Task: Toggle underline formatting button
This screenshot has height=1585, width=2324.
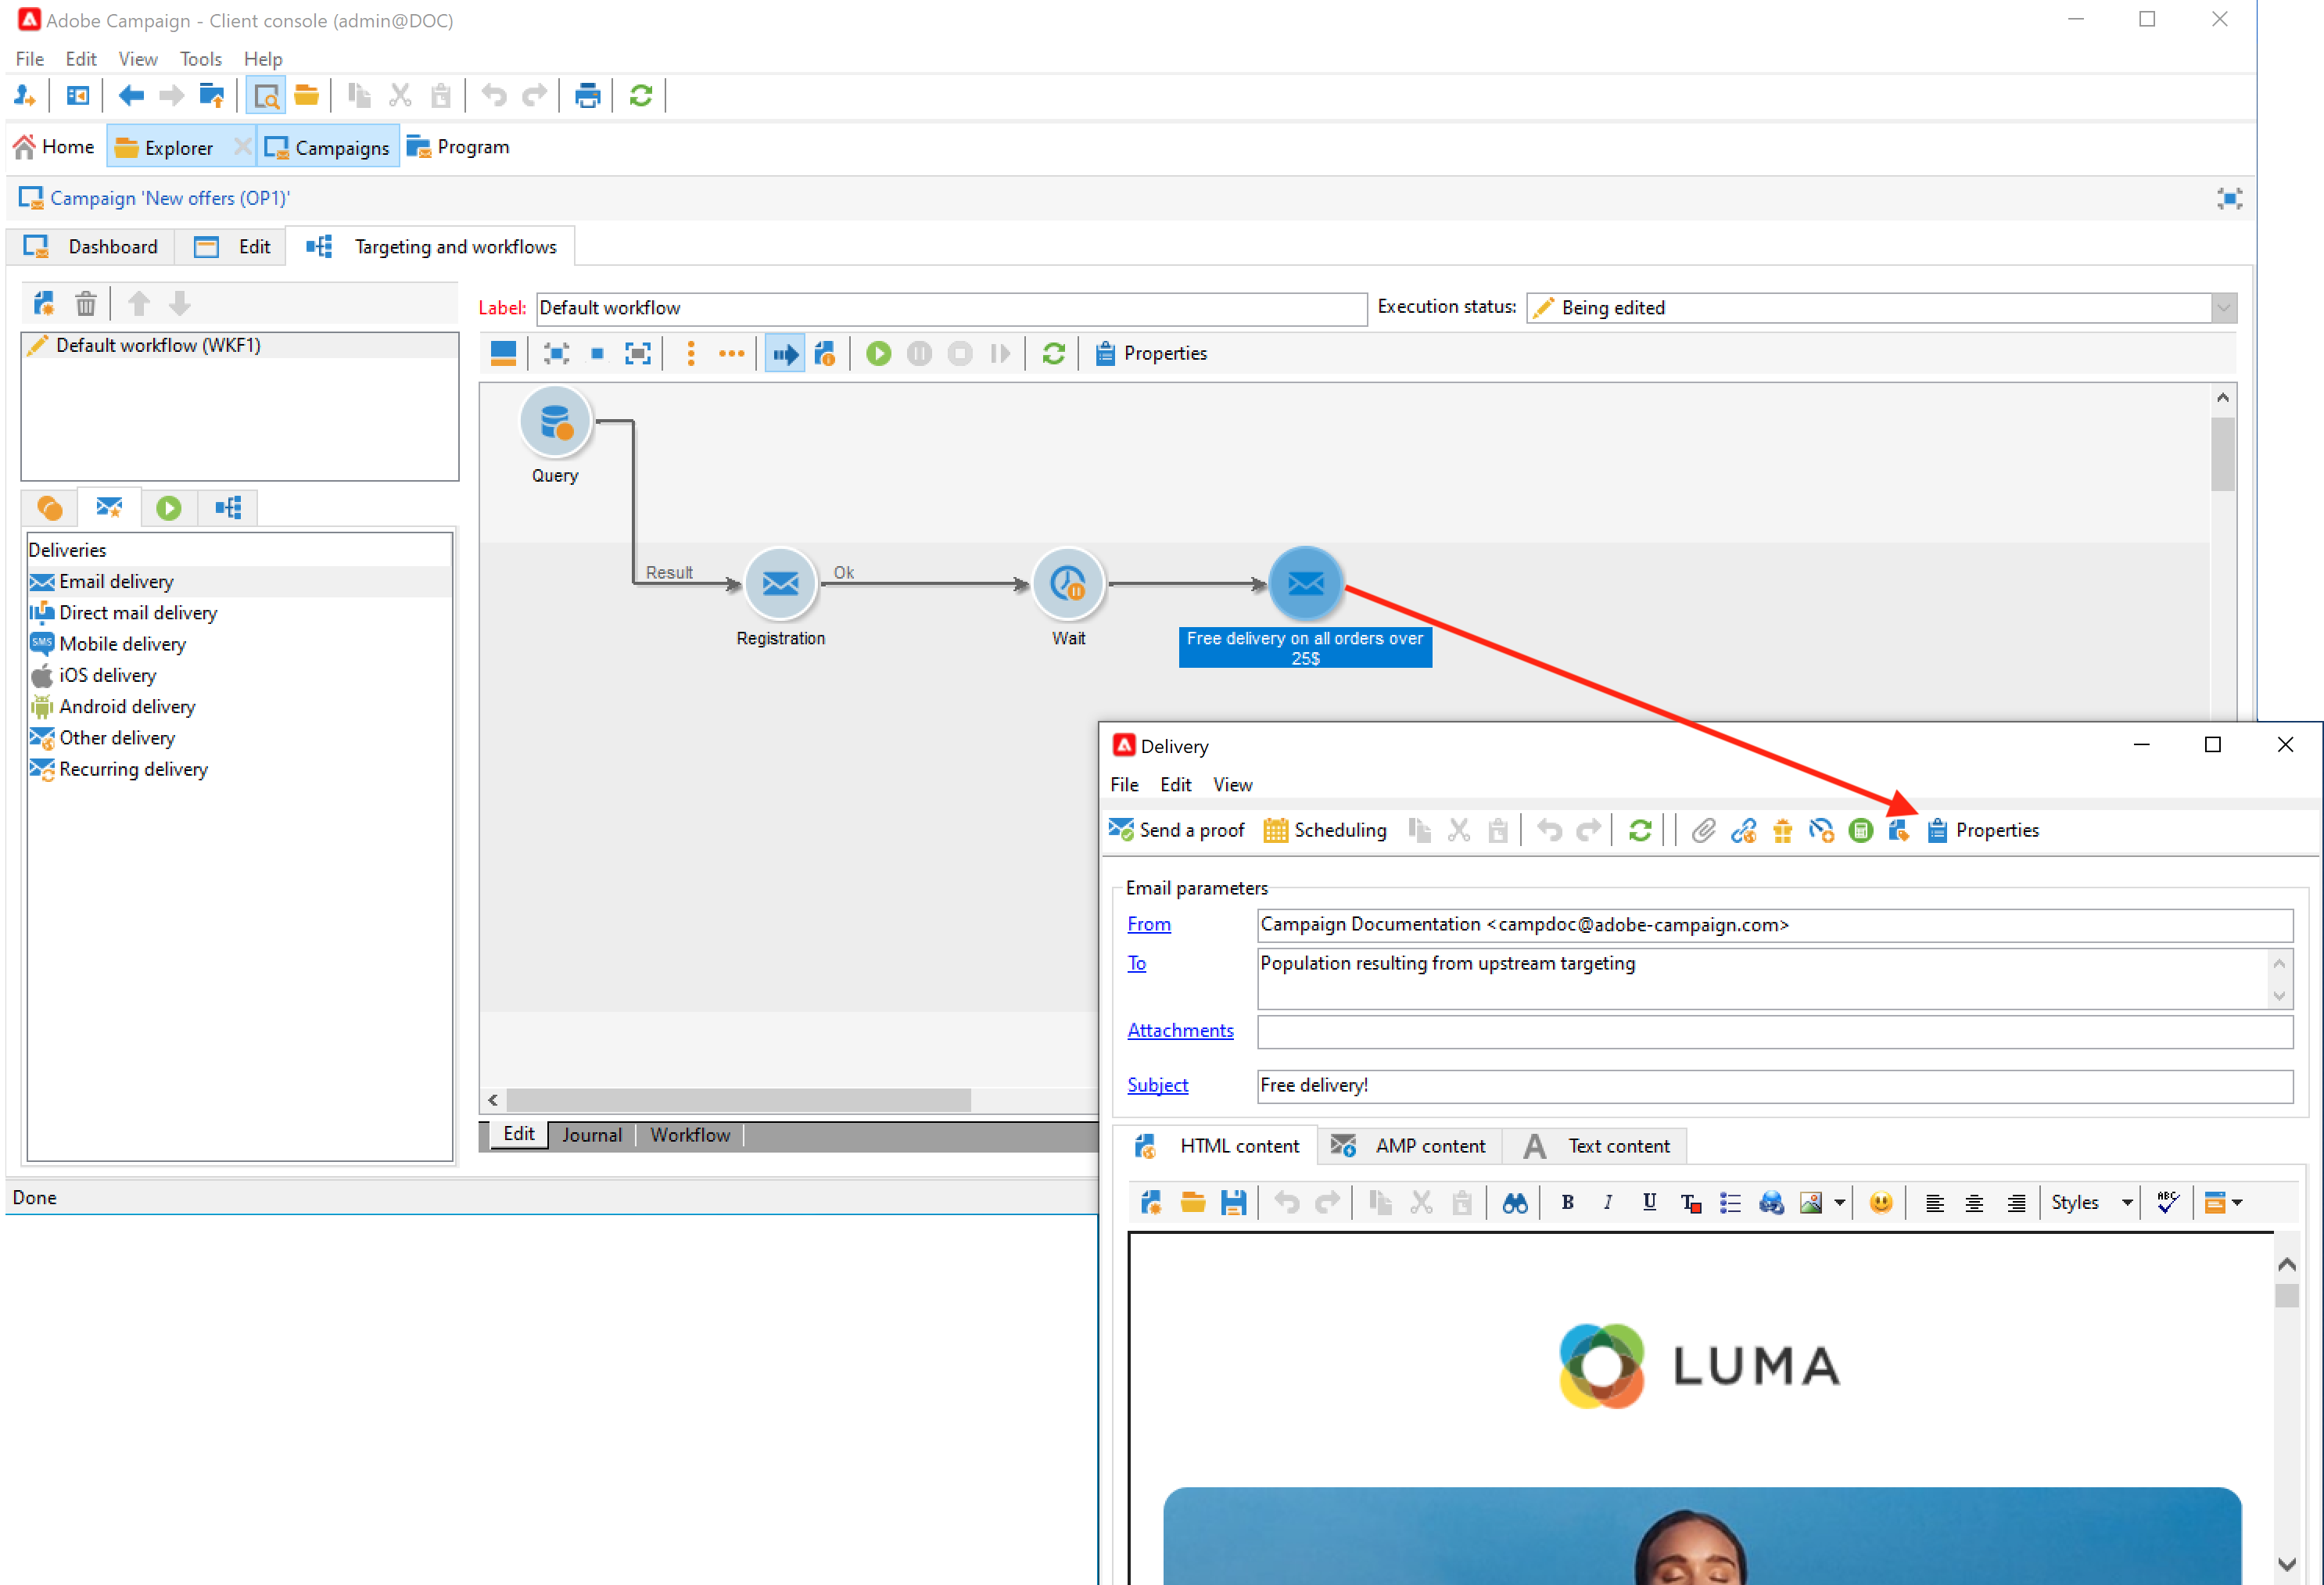Action: [1649, 1203]
